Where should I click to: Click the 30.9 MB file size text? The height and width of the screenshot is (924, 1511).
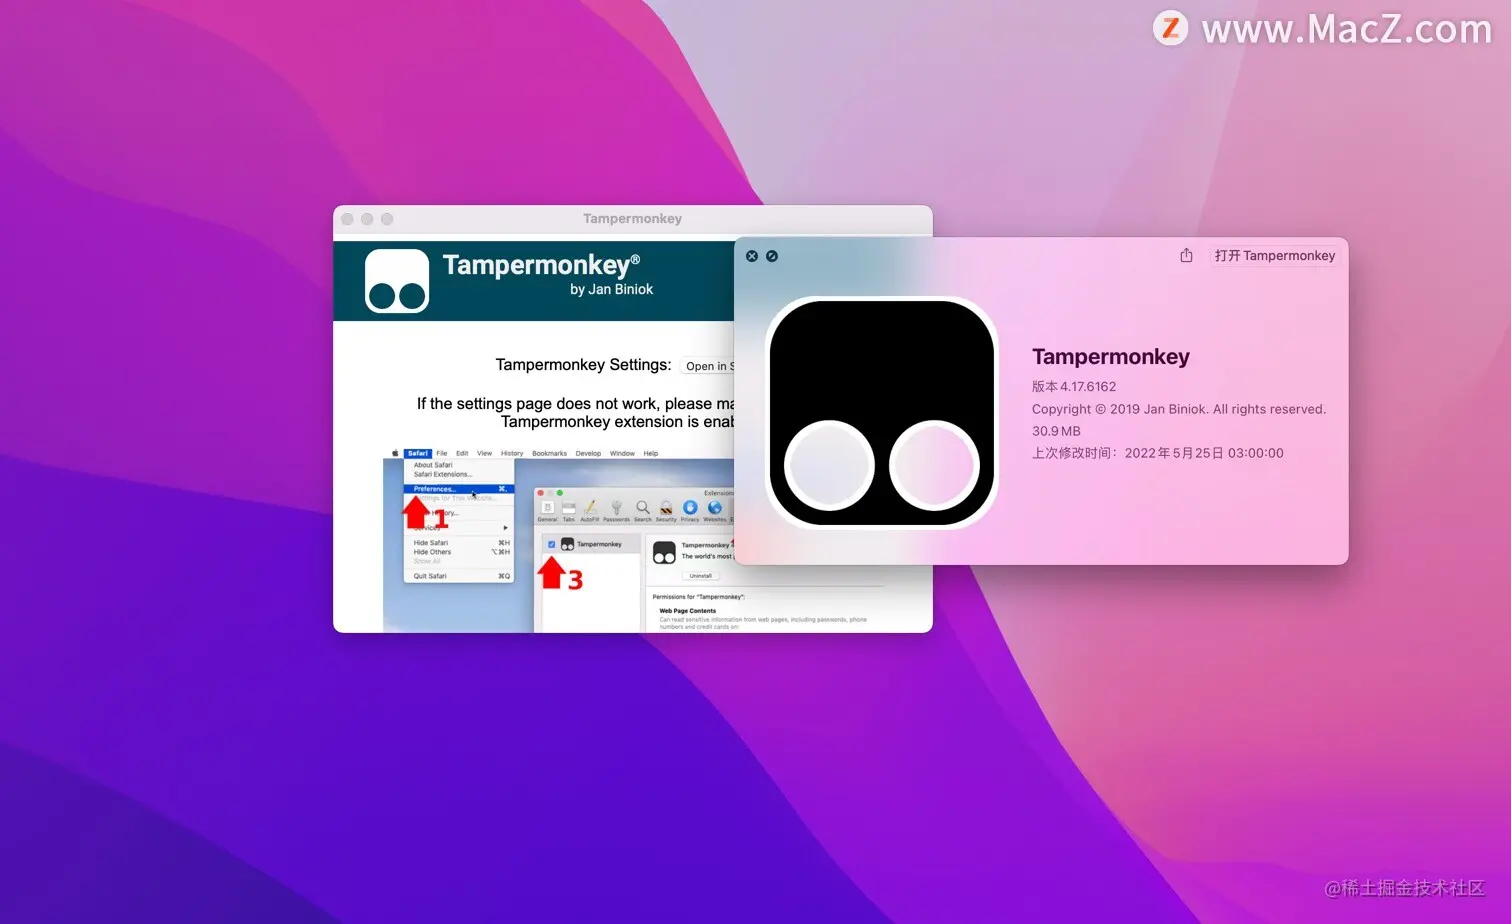[1056, 431]
